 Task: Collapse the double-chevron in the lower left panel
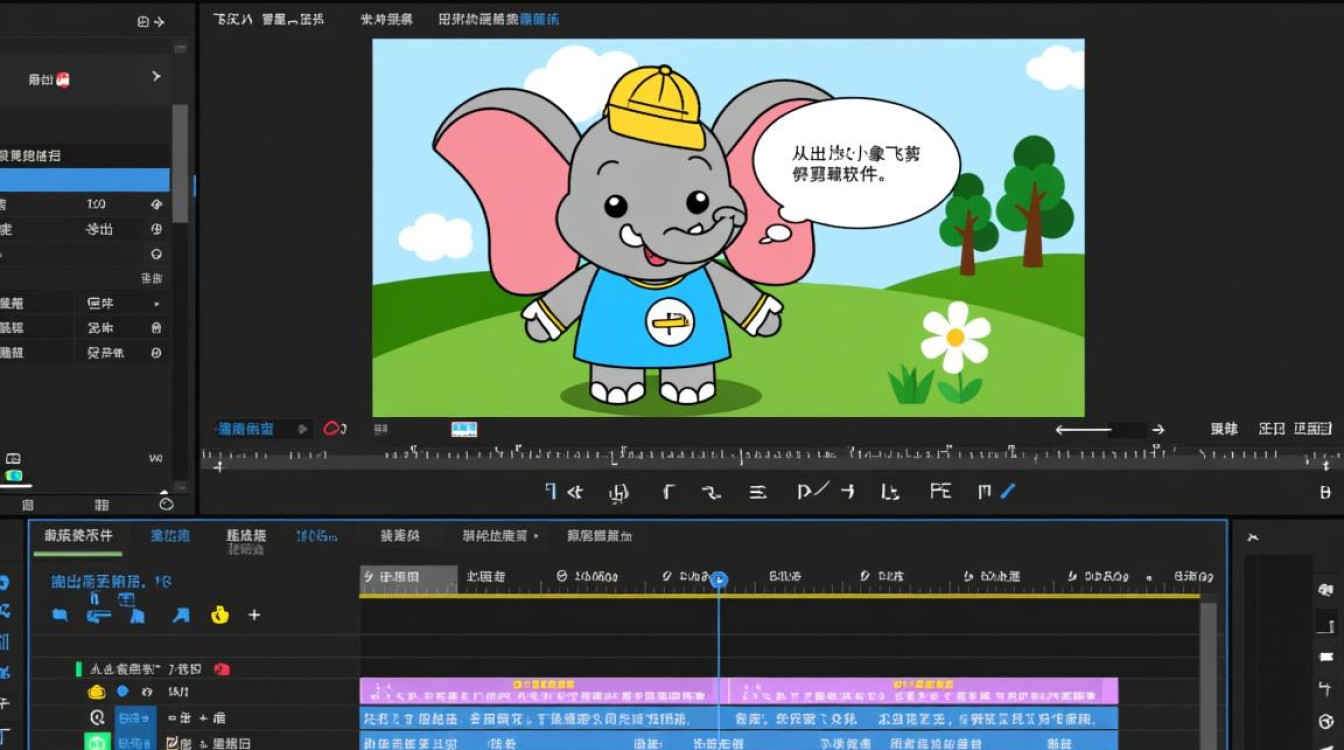(x=156, y=458)
